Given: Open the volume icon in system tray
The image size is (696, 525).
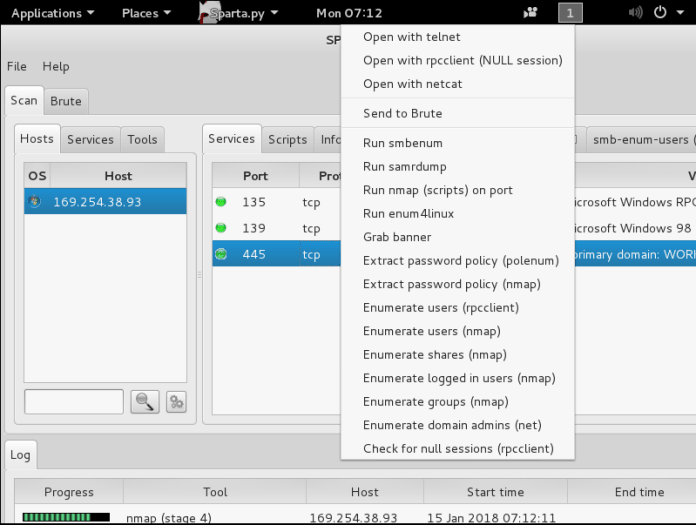Looking at the screenshot, I should click(635, 13).
